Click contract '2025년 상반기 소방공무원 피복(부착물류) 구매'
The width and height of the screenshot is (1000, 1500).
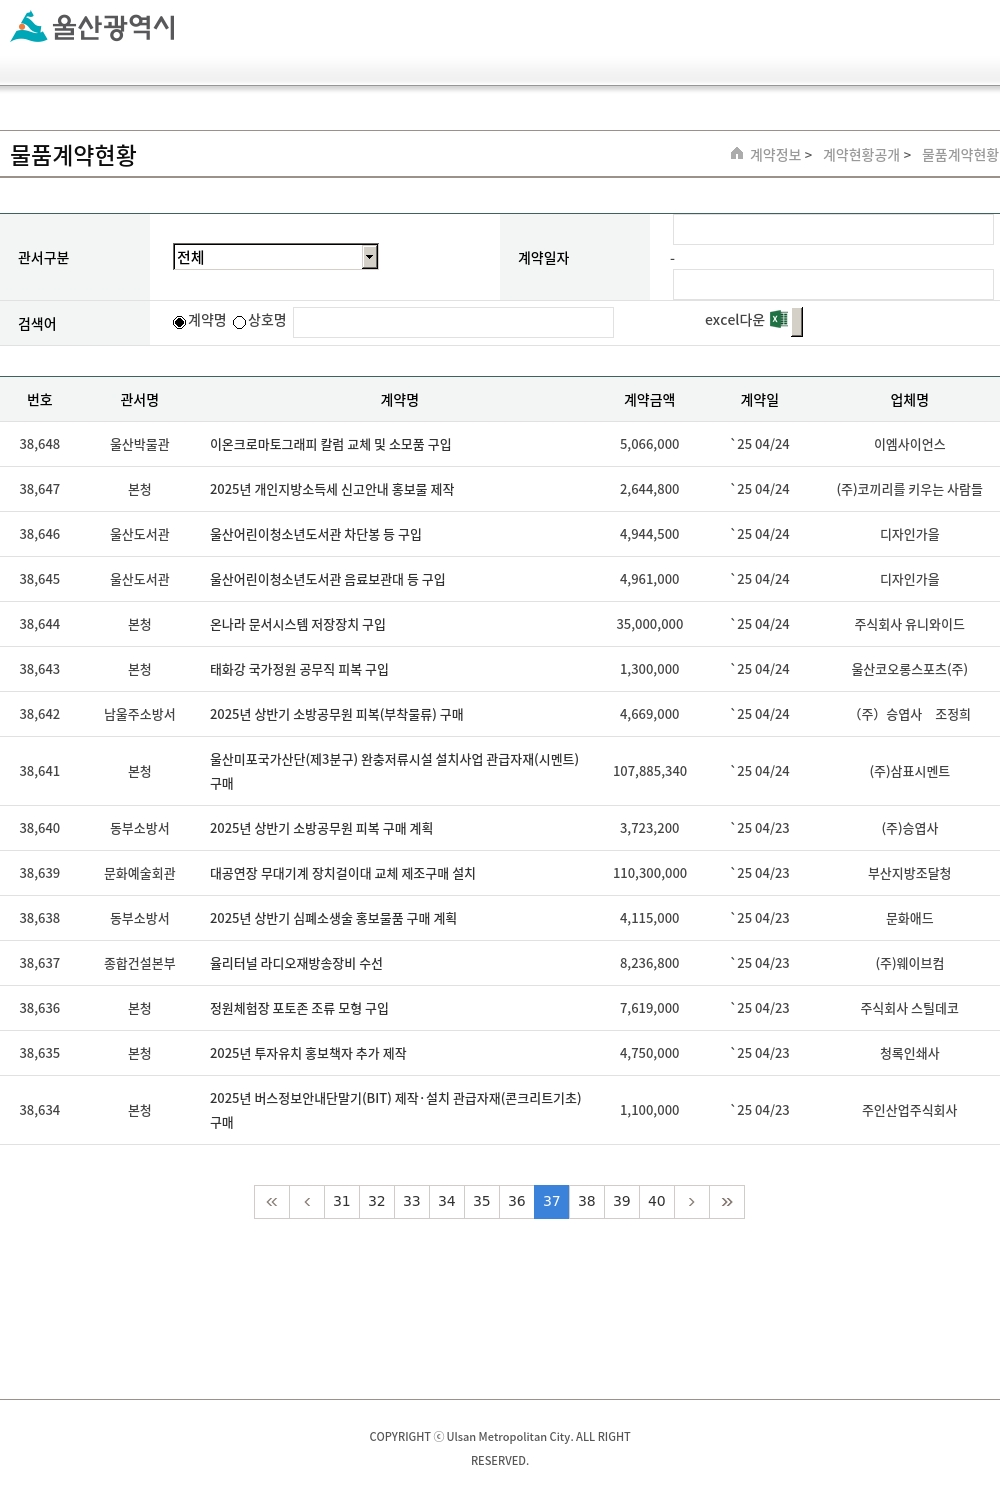pos(337,715)
